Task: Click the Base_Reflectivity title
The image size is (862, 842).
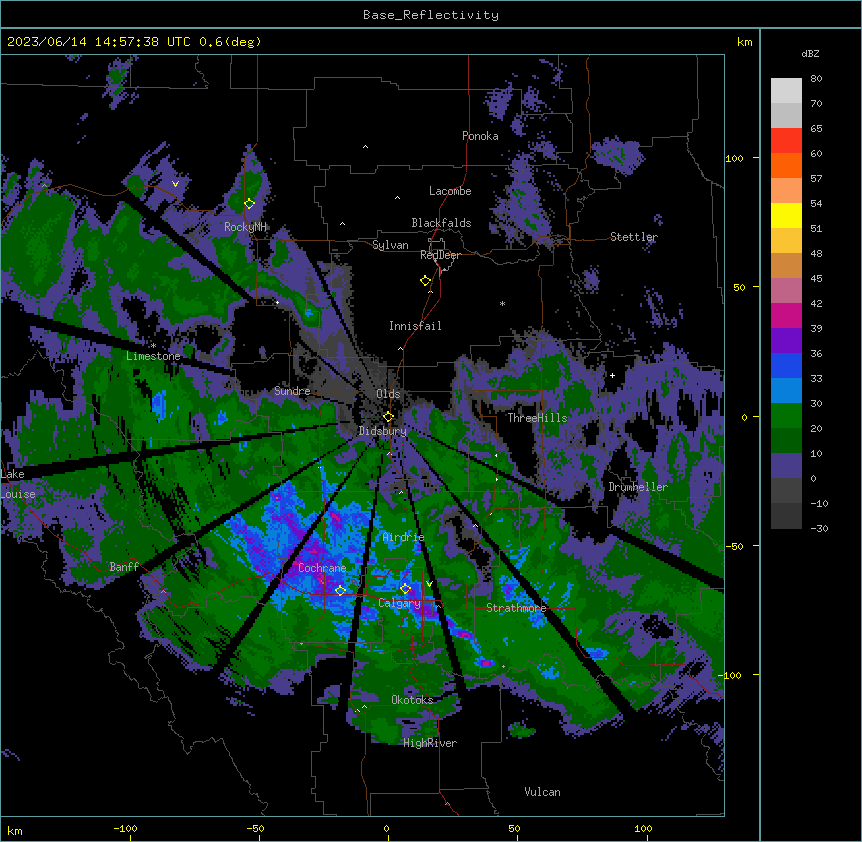Action: pyautogui.click(x=431, y=15)
